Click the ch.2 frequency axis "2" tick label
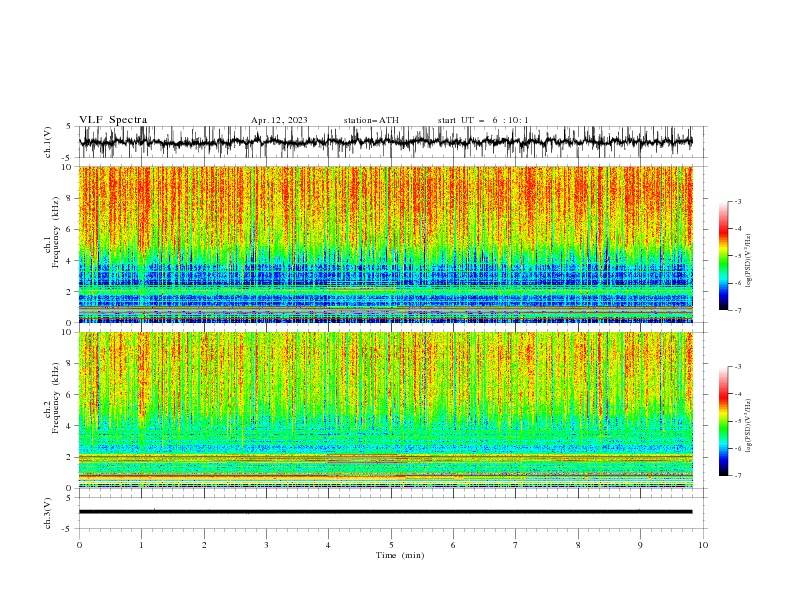The height and width of the screenshot is (612, 792). [x=70, y=457]
